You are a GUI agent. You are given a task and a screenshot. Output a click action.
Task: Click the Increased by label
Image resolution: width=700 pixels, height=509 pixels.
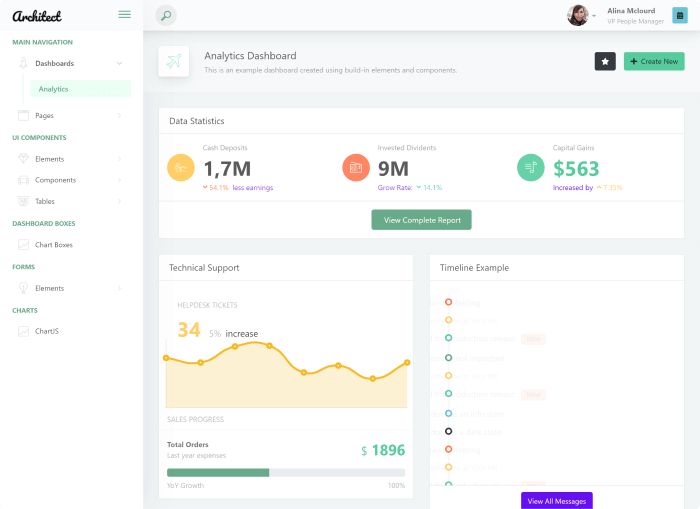click(573, 188)
